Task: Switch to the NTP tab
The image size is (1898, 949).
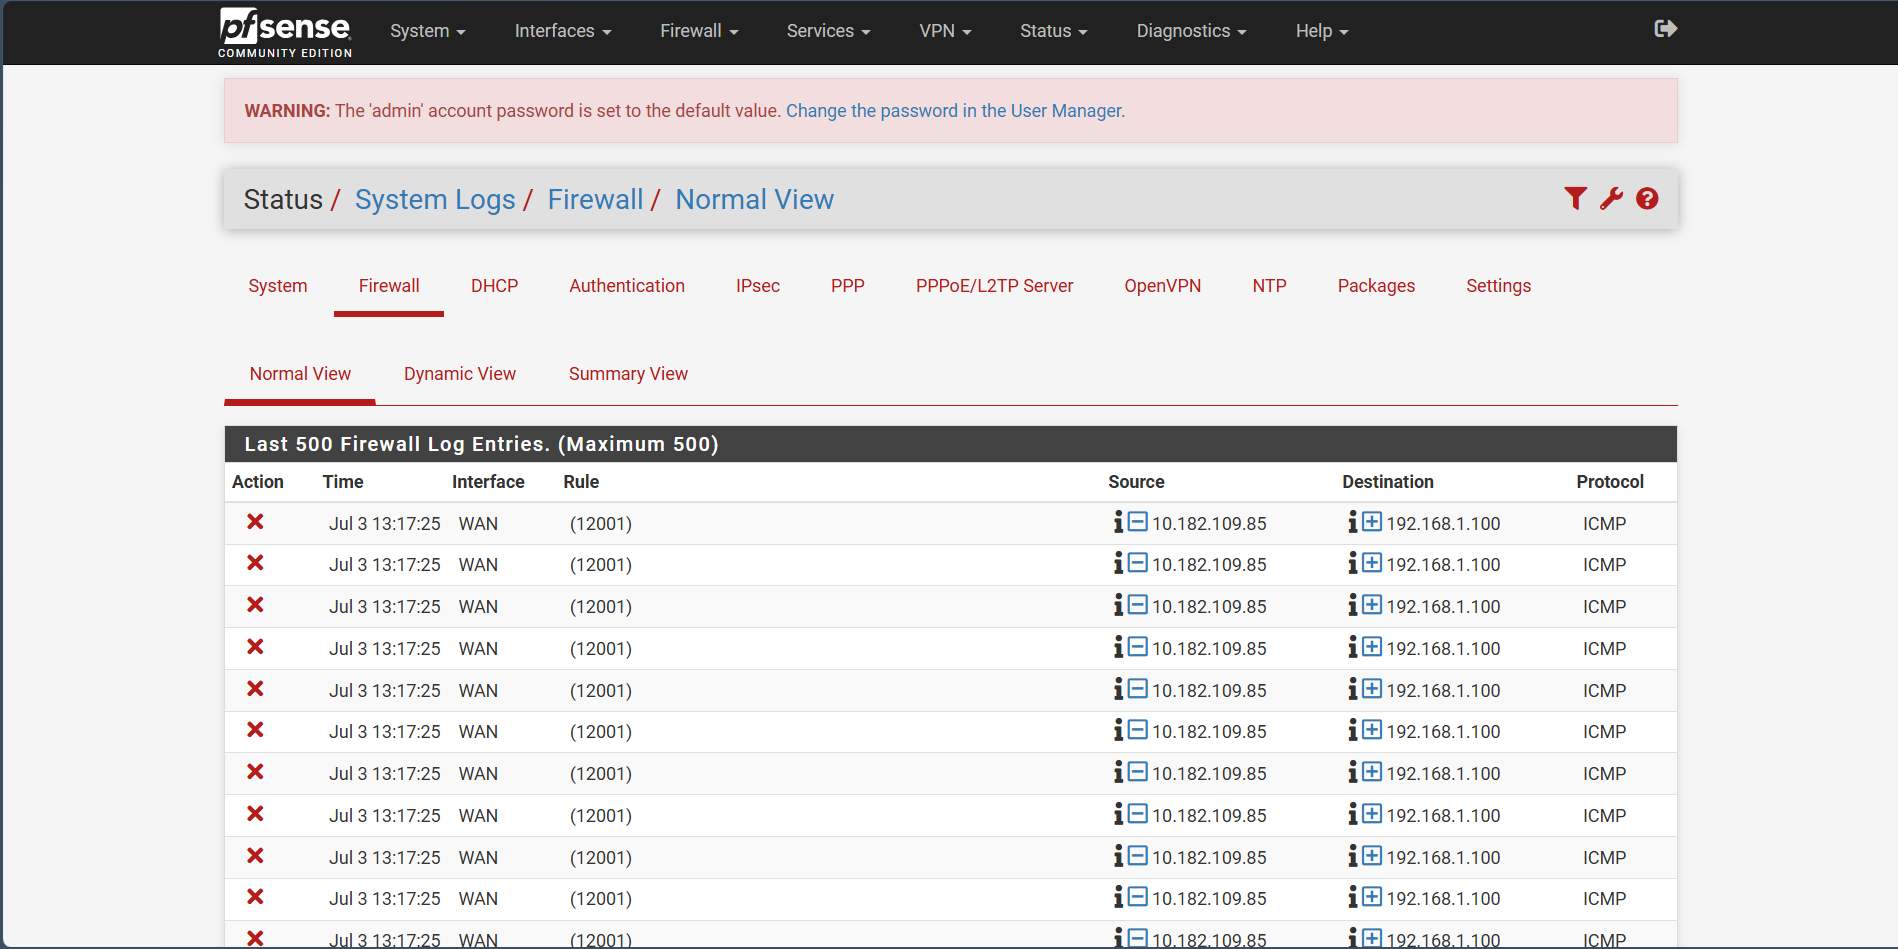Action: click(x=1270, y=286)
